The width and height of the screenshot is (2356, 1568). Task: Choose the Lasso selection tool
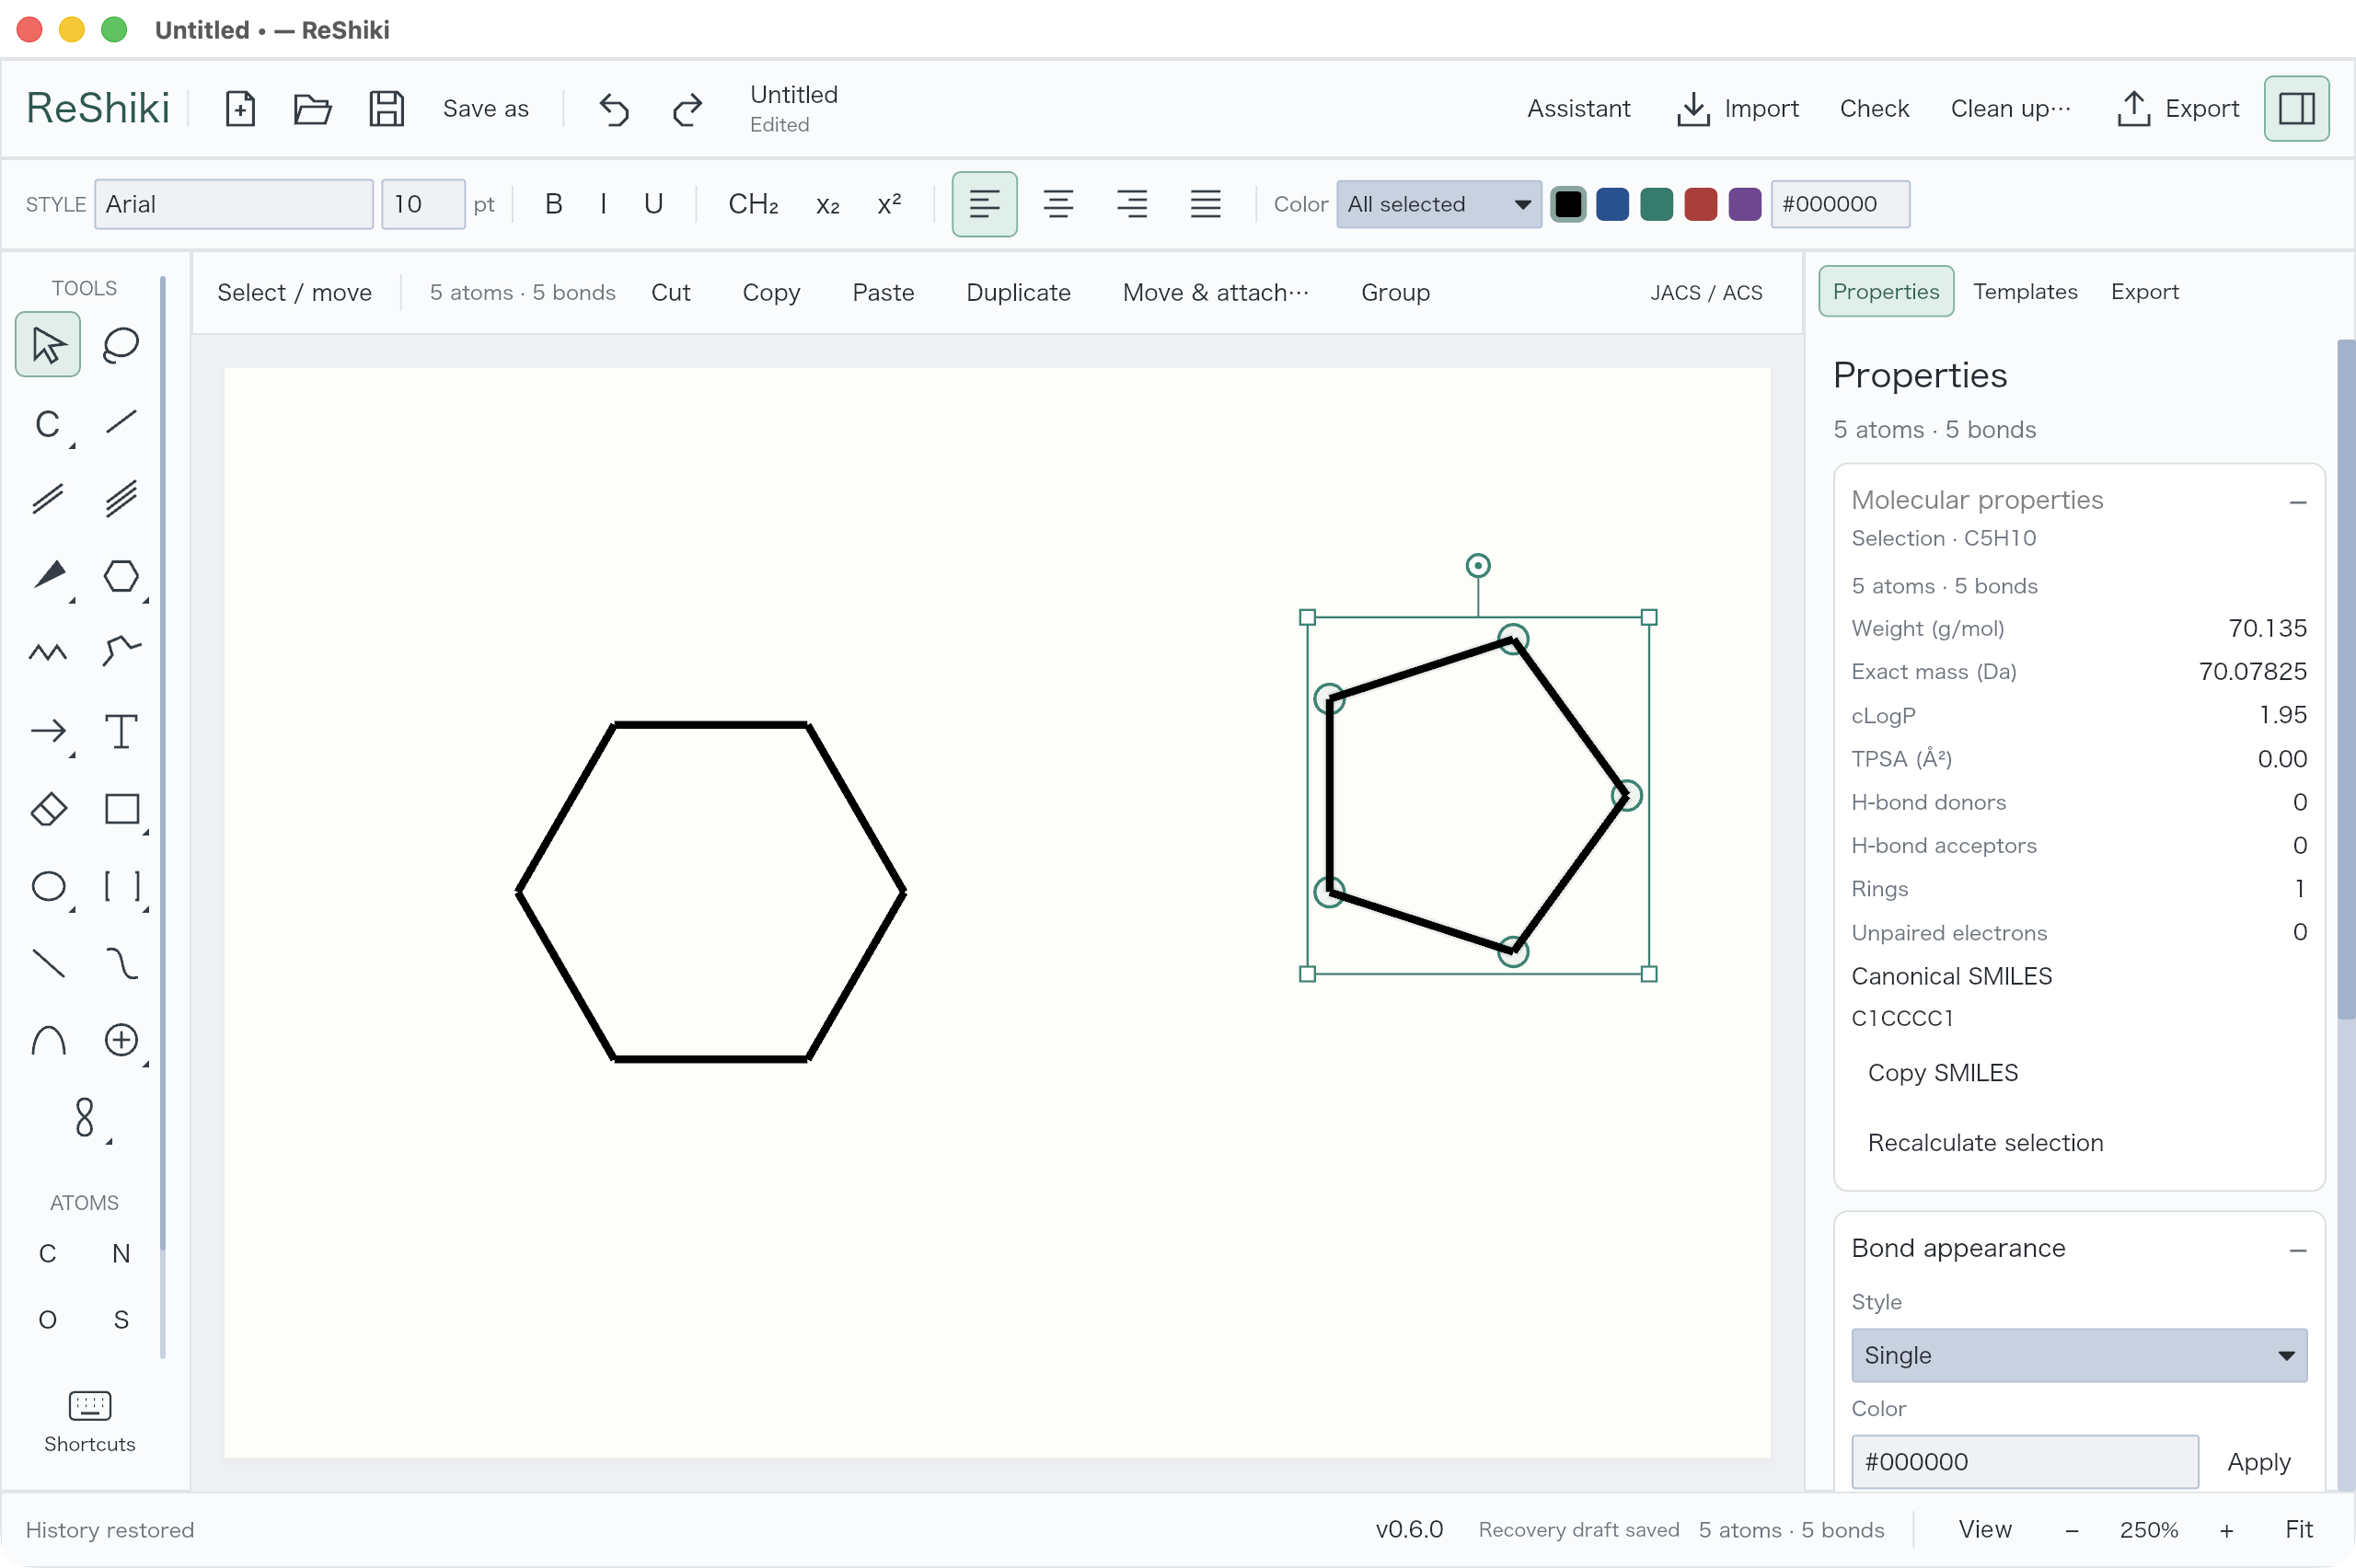tap(121, 345)
